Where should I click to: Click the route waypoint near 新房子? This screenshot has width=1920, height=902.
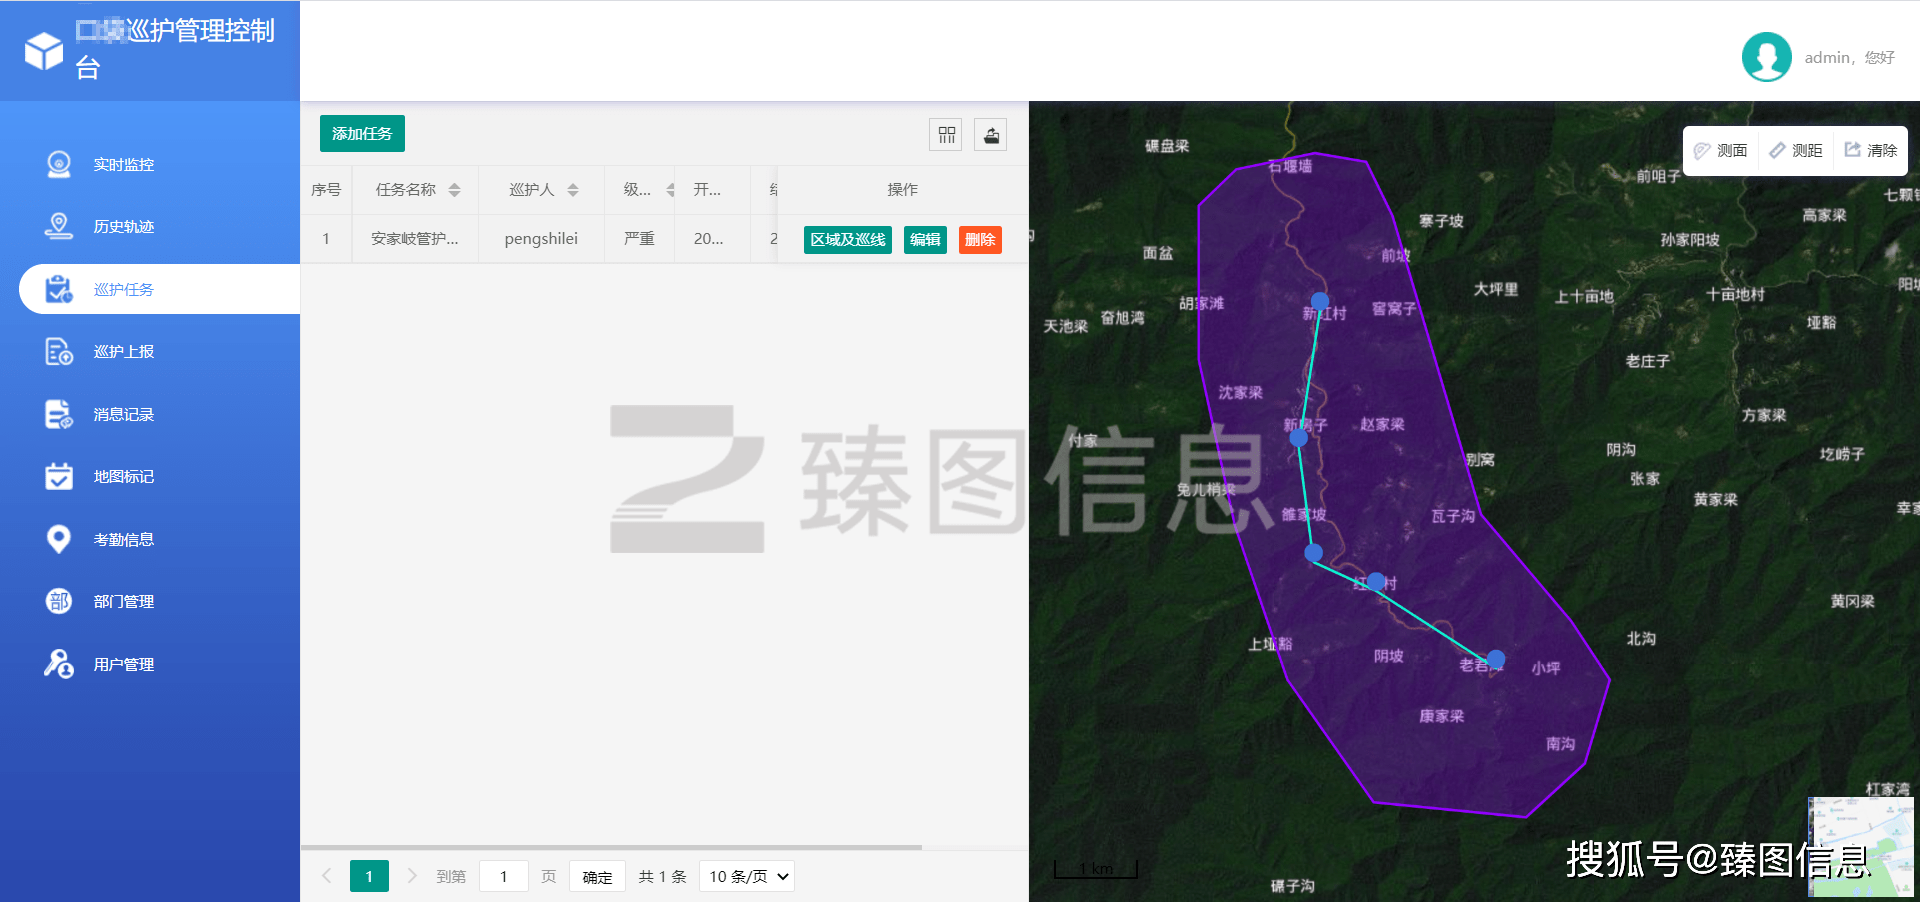pos(1299,438)
